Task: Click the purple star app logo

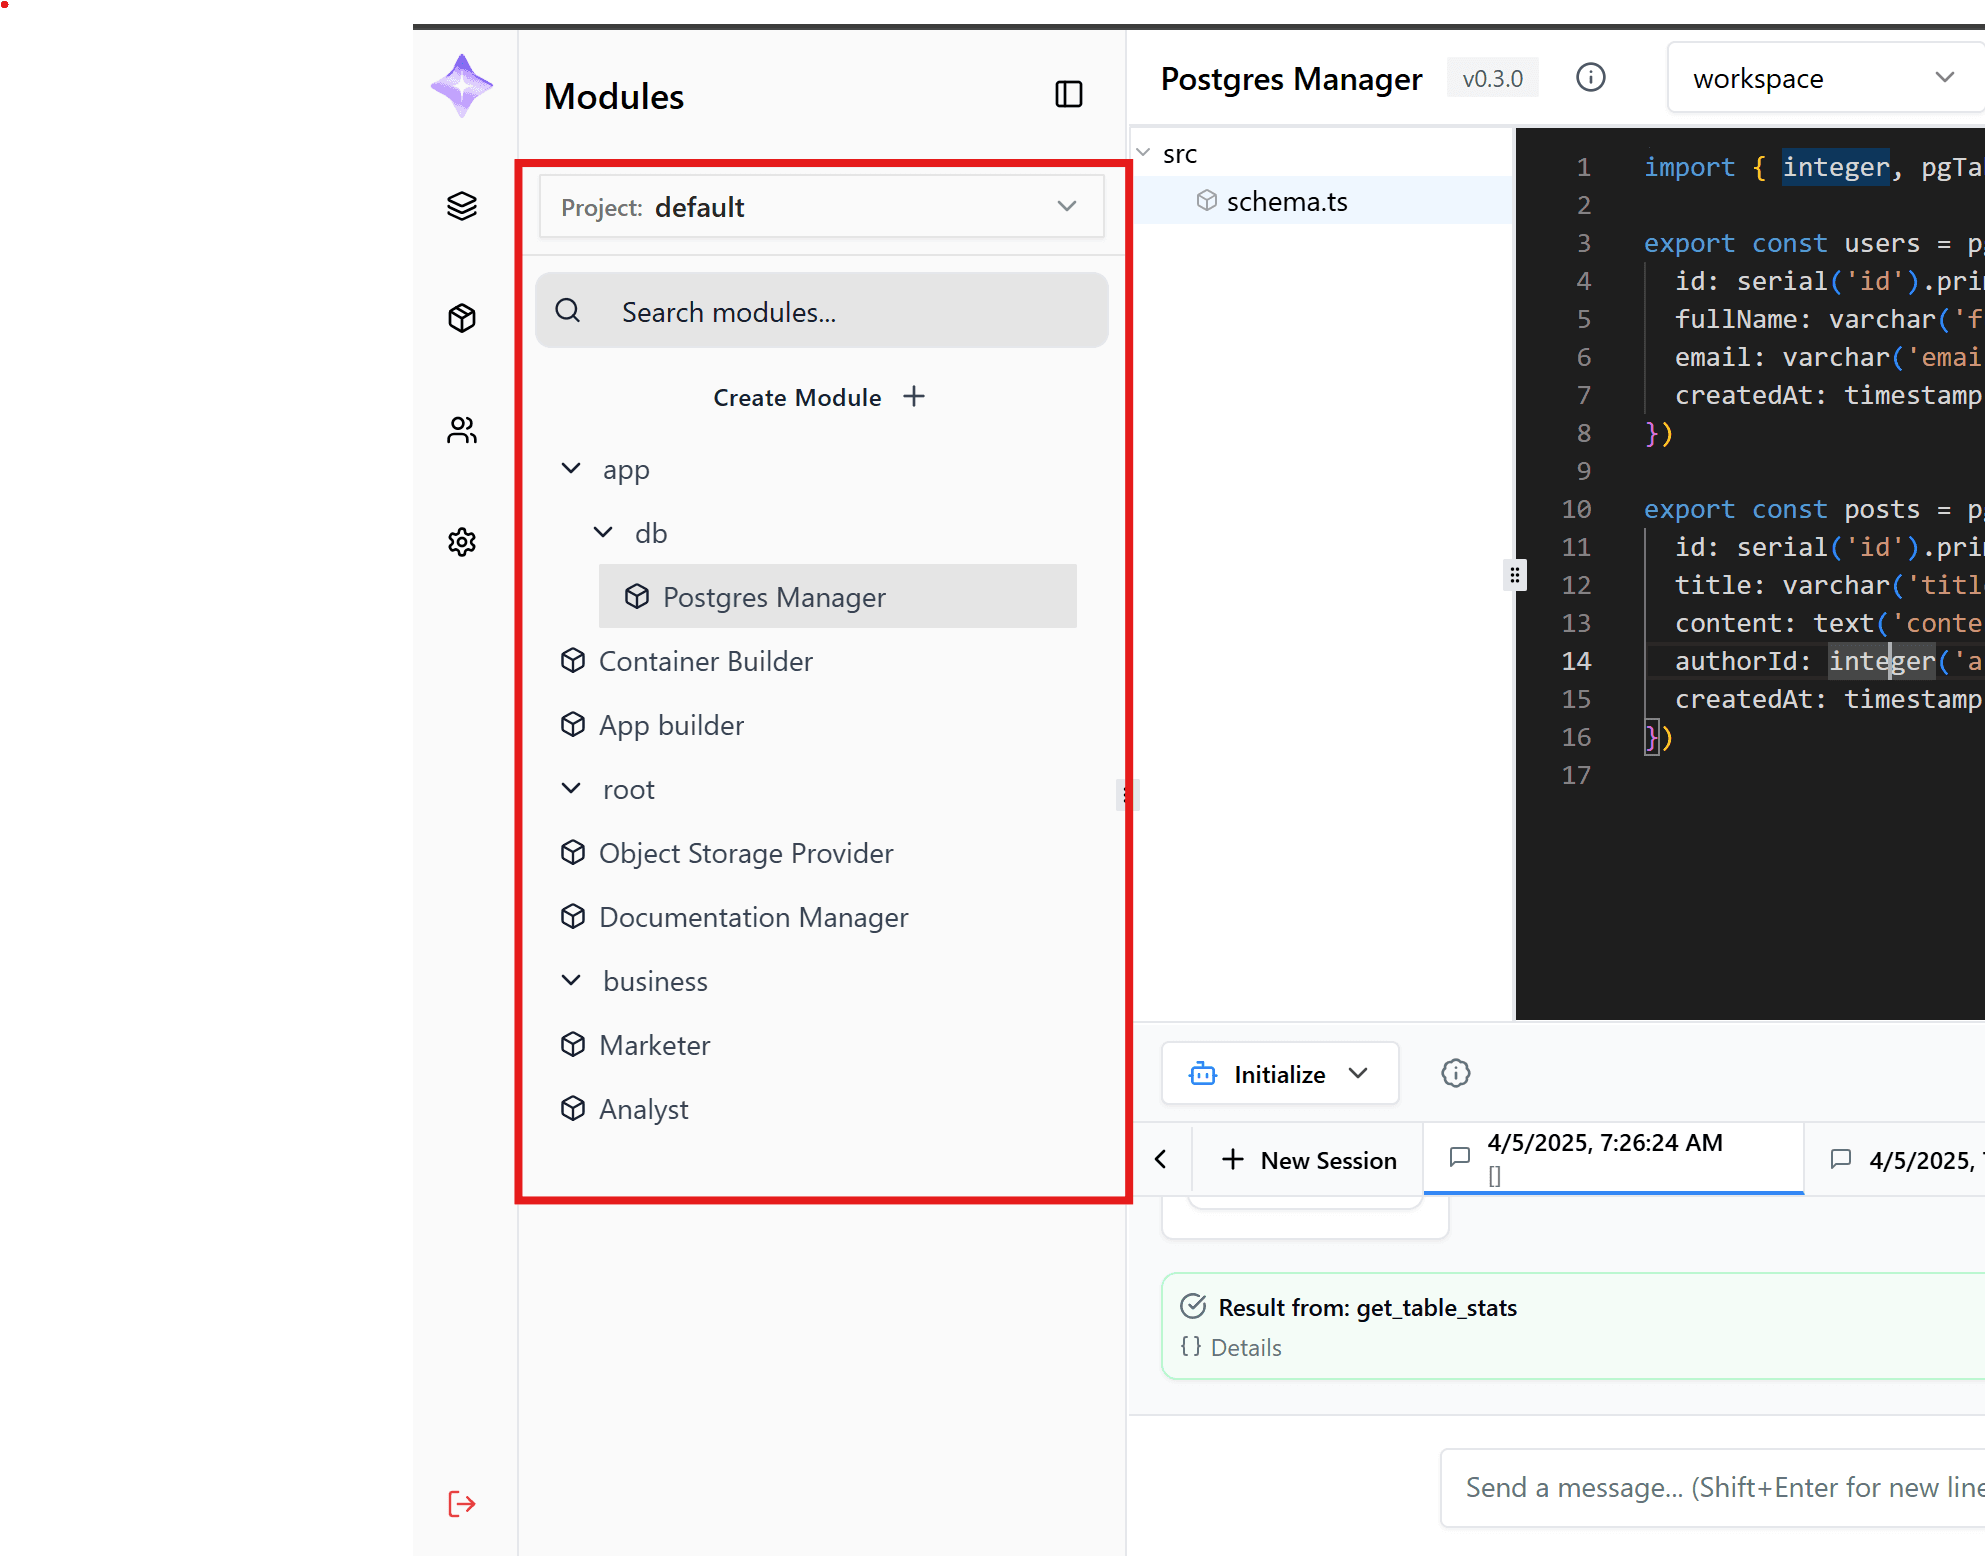Action: tap(461, 86)
